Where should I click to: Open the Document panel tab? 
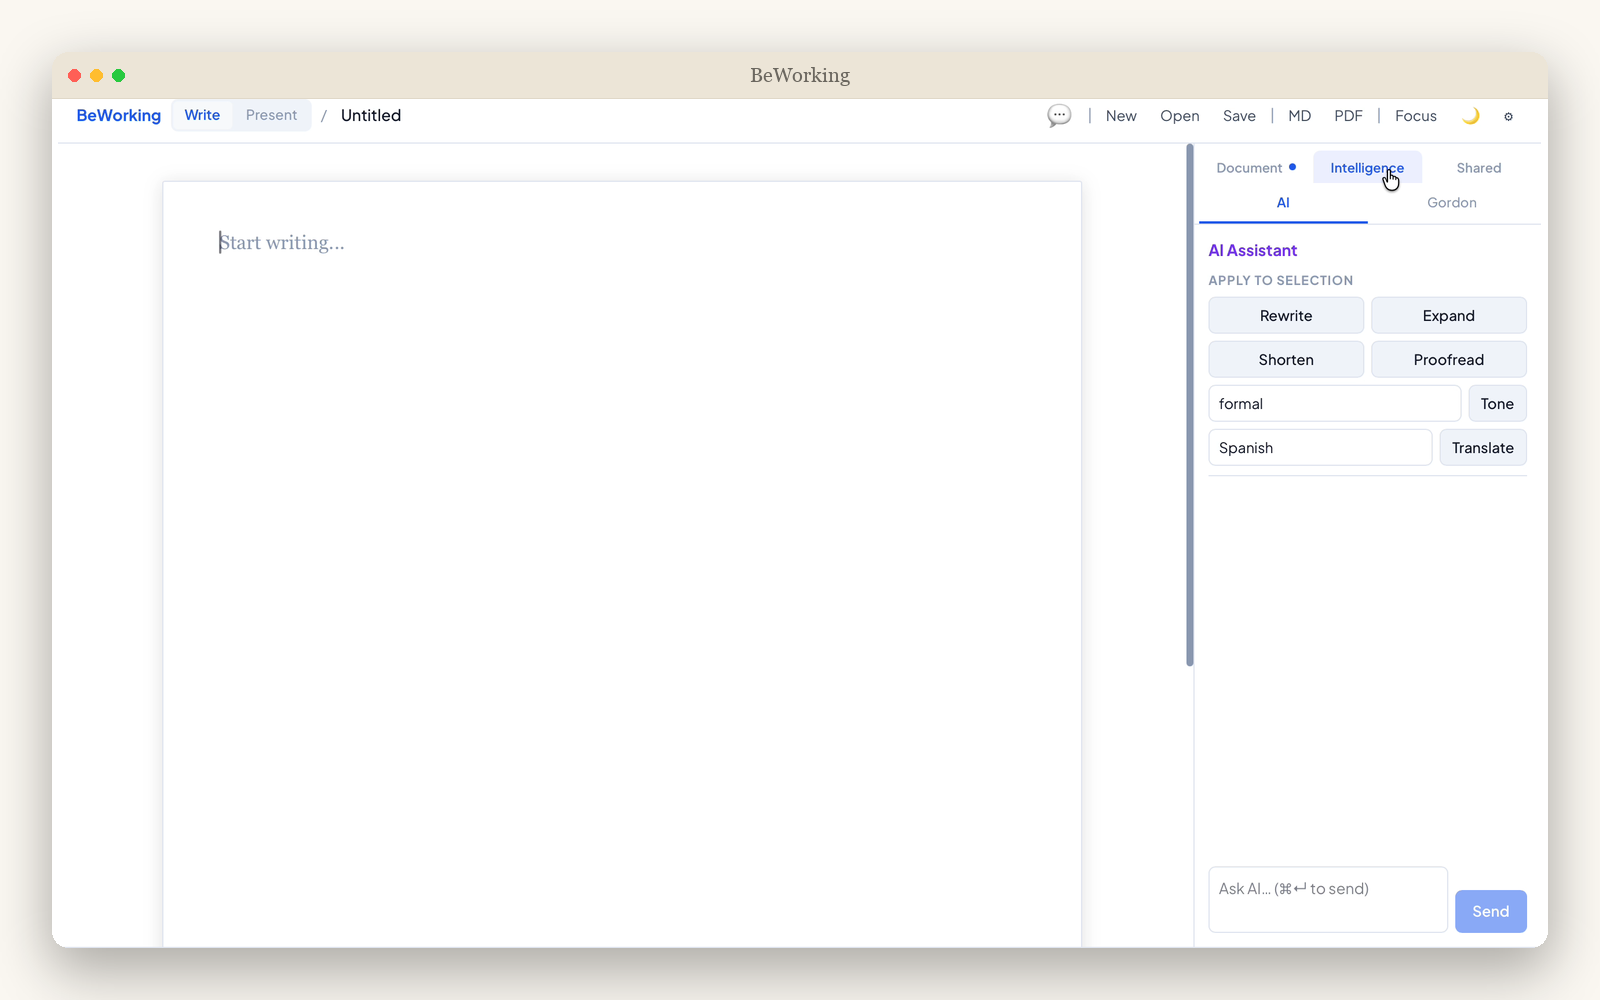[x=1256, y=168]
